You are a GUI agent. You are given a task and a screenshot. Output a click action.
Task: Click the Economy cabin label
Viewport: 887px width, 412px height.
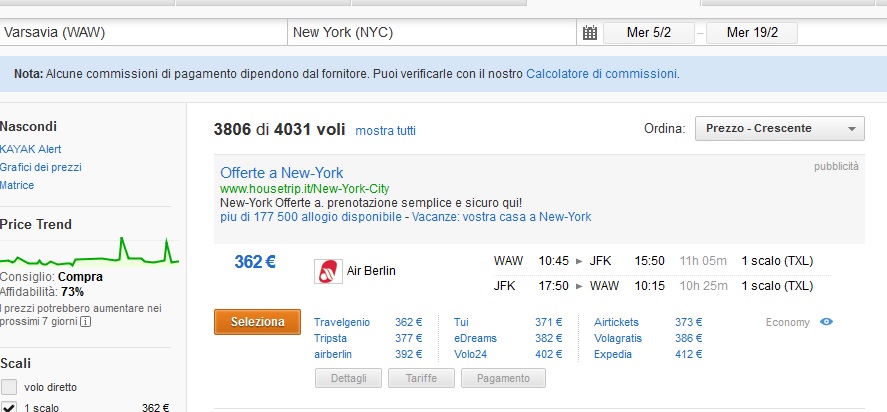[787, 322]
